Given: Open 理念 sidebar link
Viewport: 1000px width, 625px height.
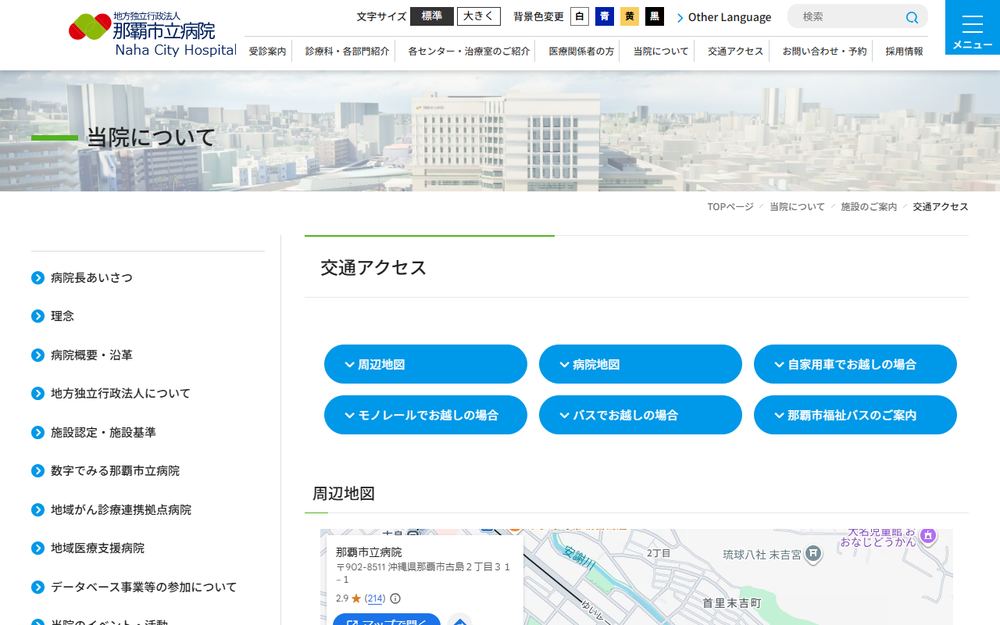Looking at the screenshot, I should point(62,316).
